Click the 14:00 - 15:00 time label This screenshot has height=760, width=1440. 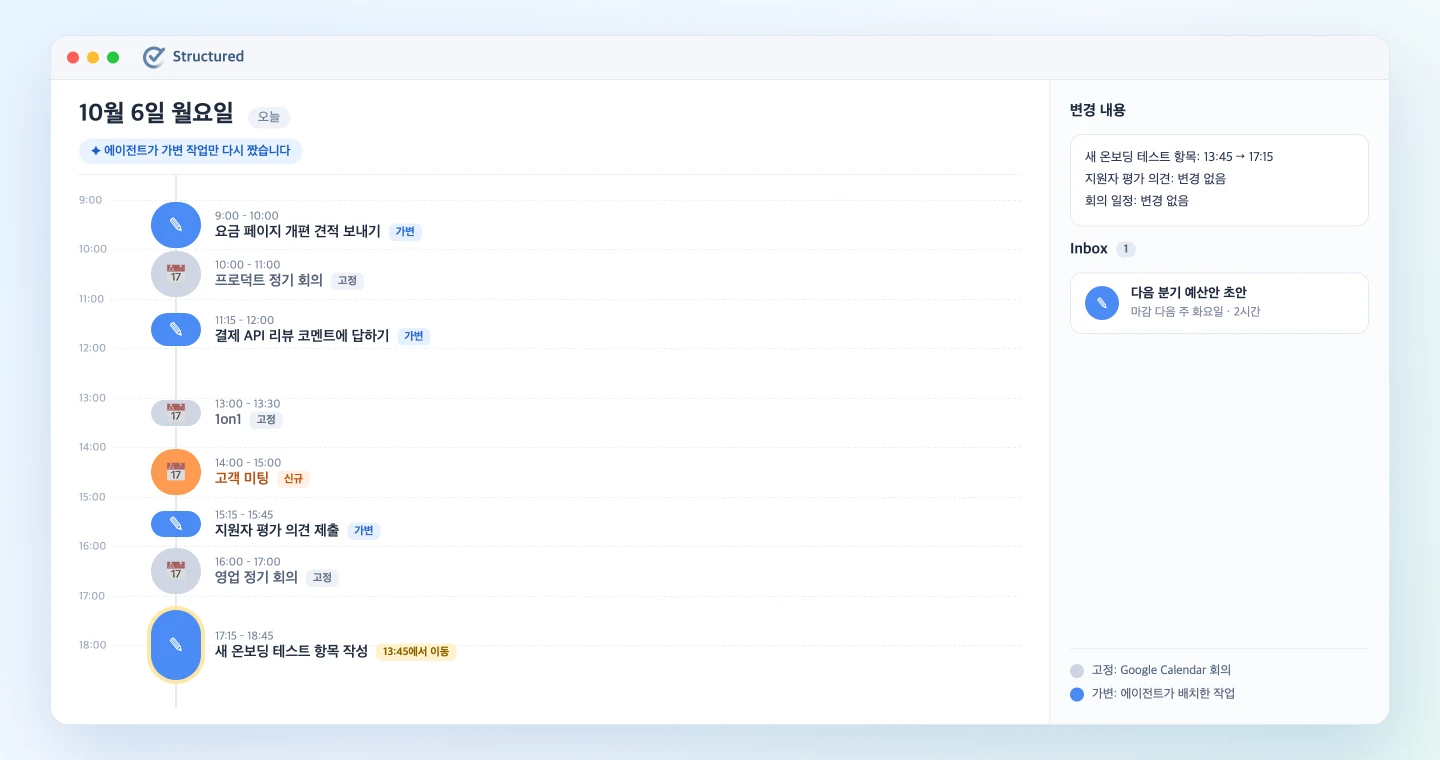click(248, 463)
